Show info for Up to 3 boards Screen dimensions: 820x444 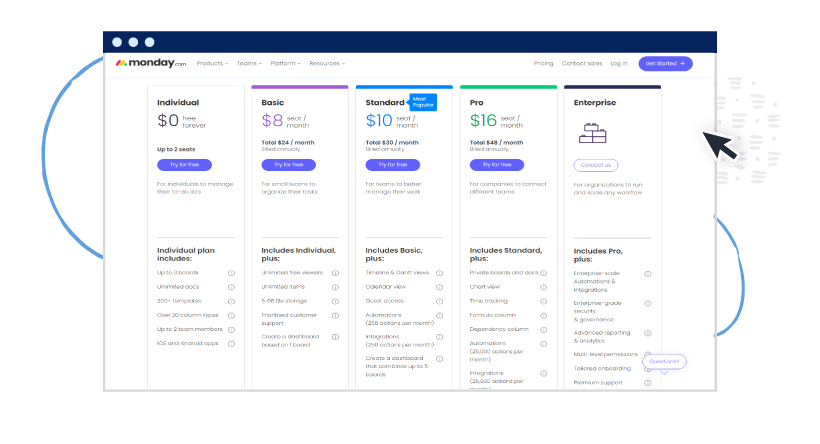(231, 273)
